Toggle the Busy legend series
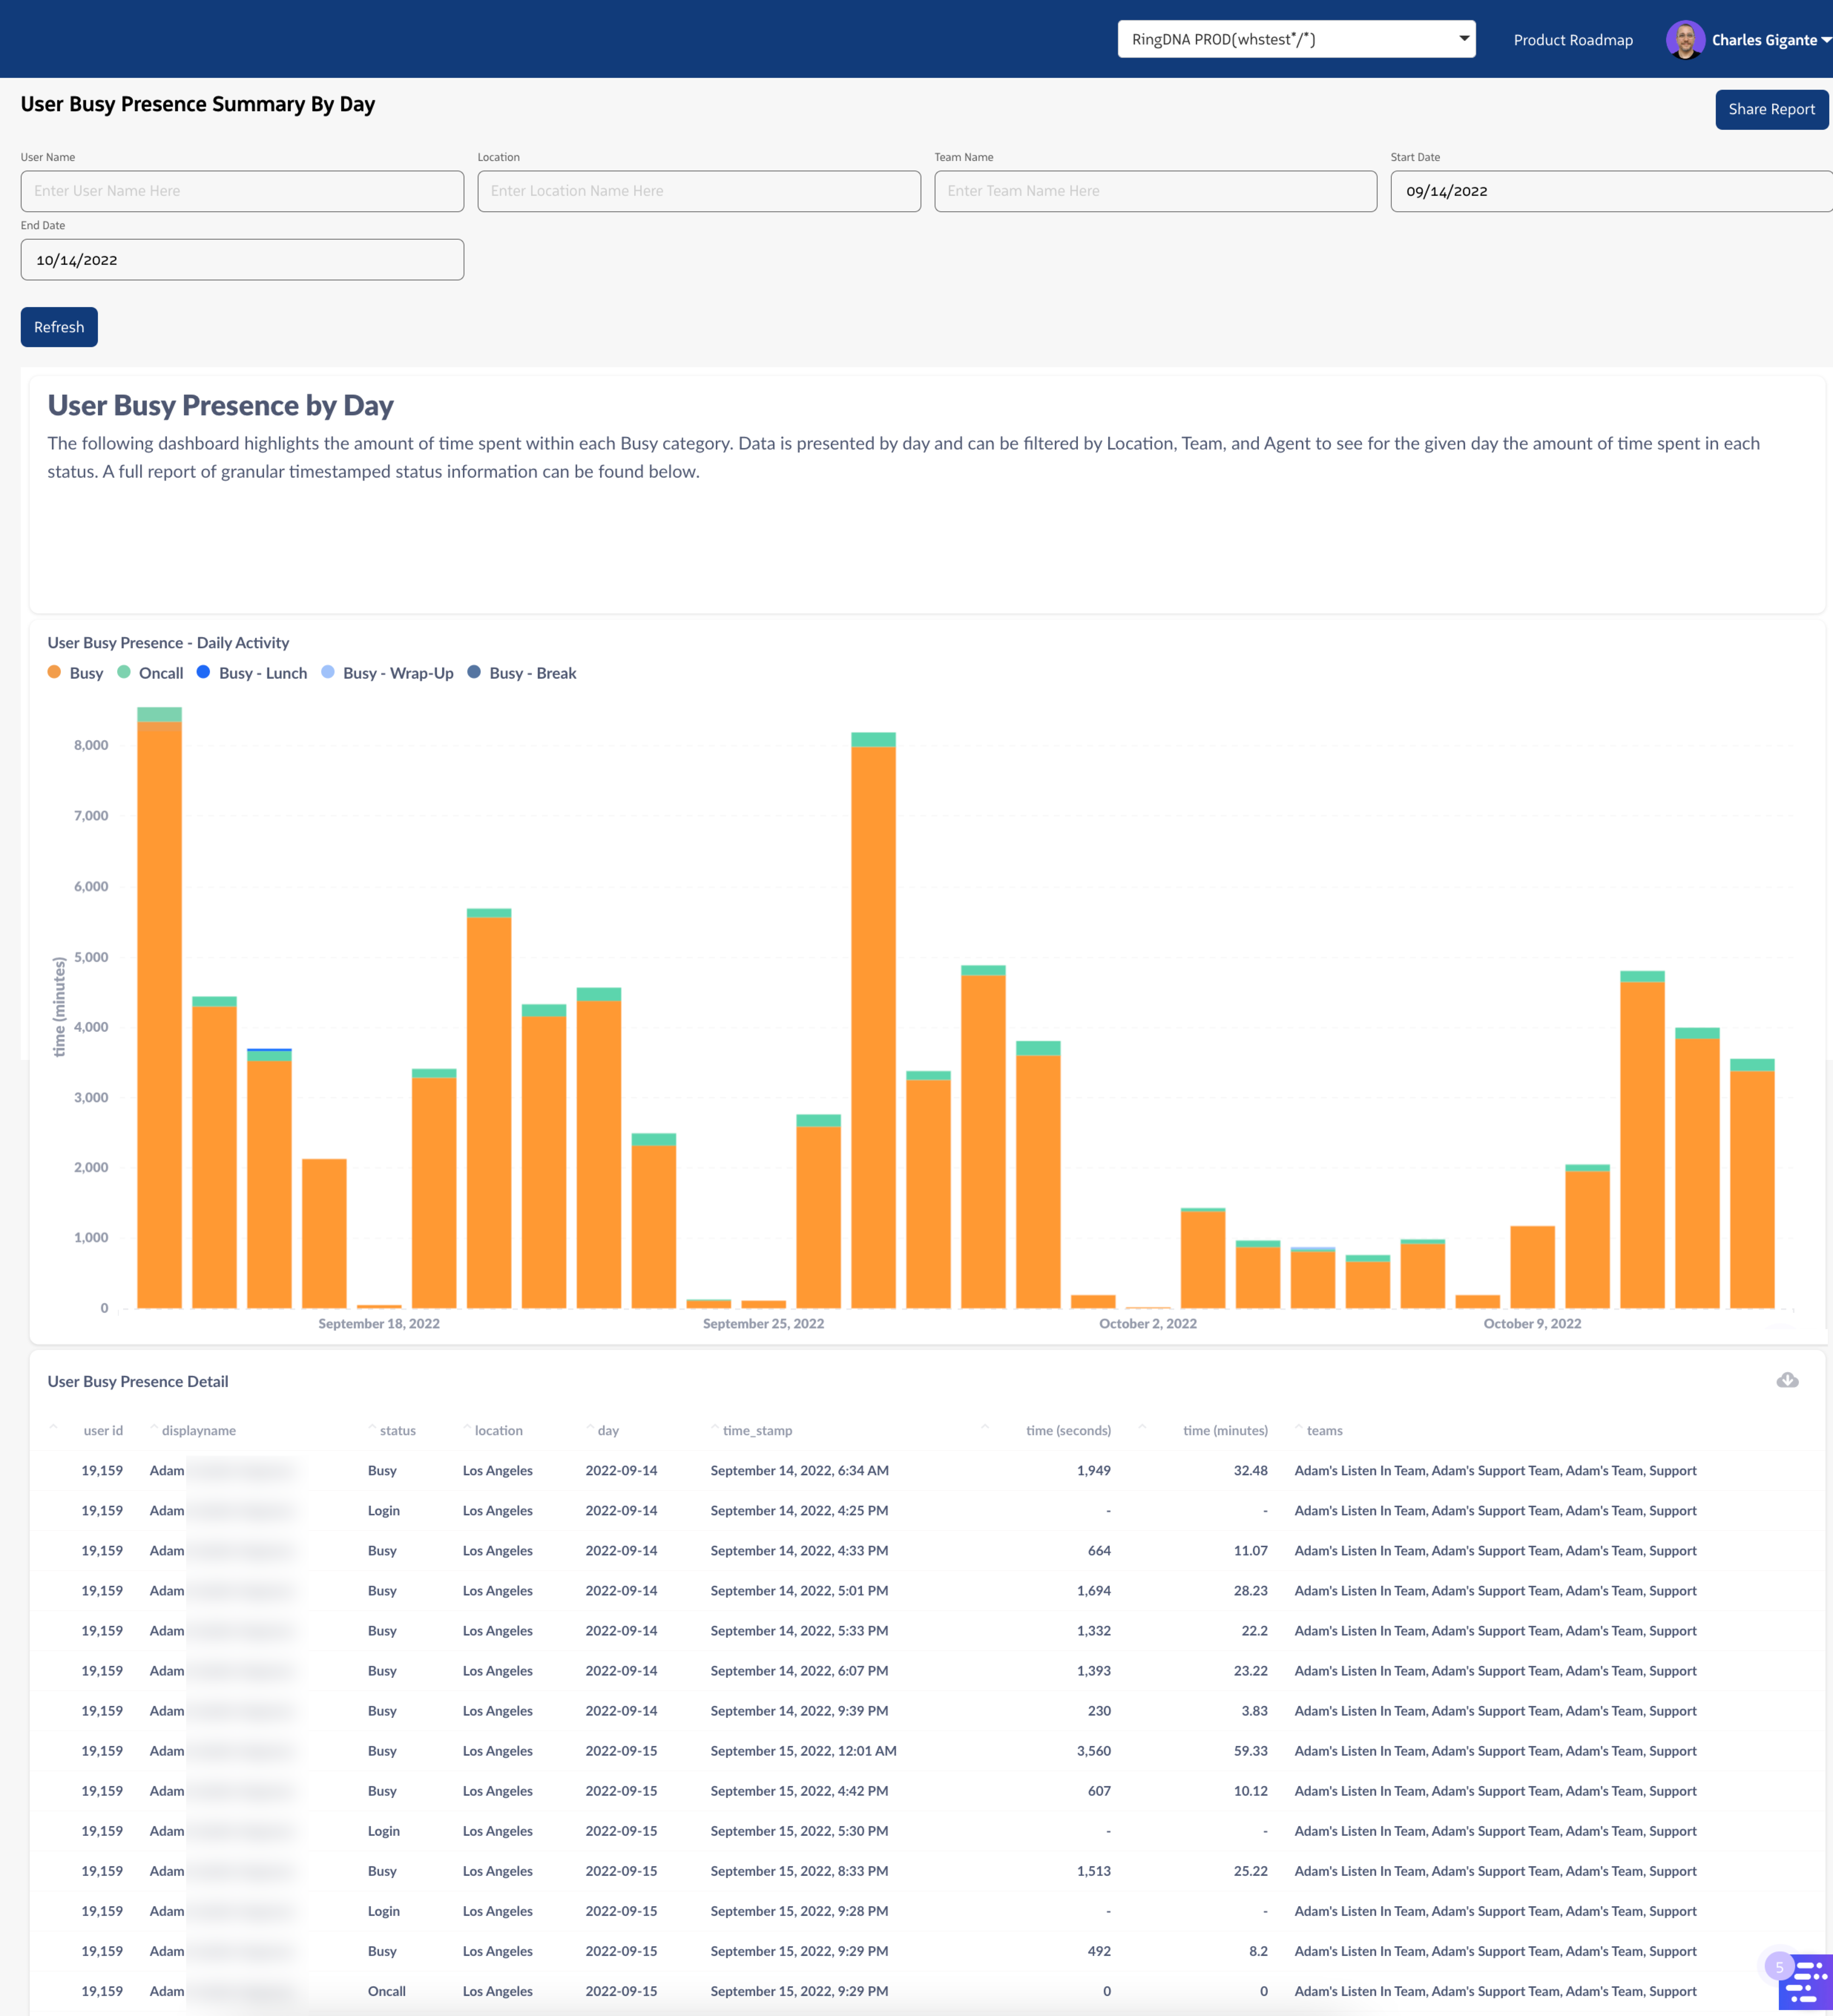The height and width of the screenshot is (2016, 1833). coord(76,673)
